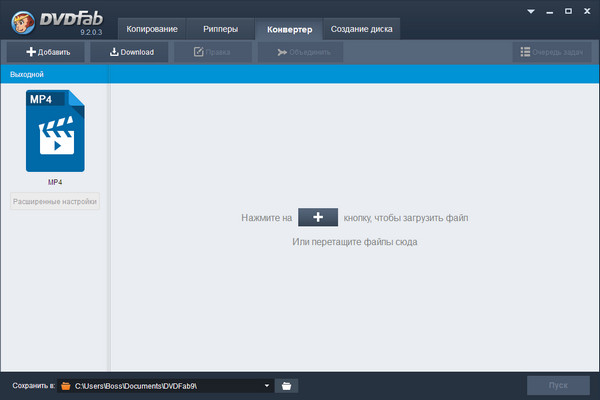Open the browse output folder icon
The width and height of the screenshot is (600, 400).
tap(286, 385)
